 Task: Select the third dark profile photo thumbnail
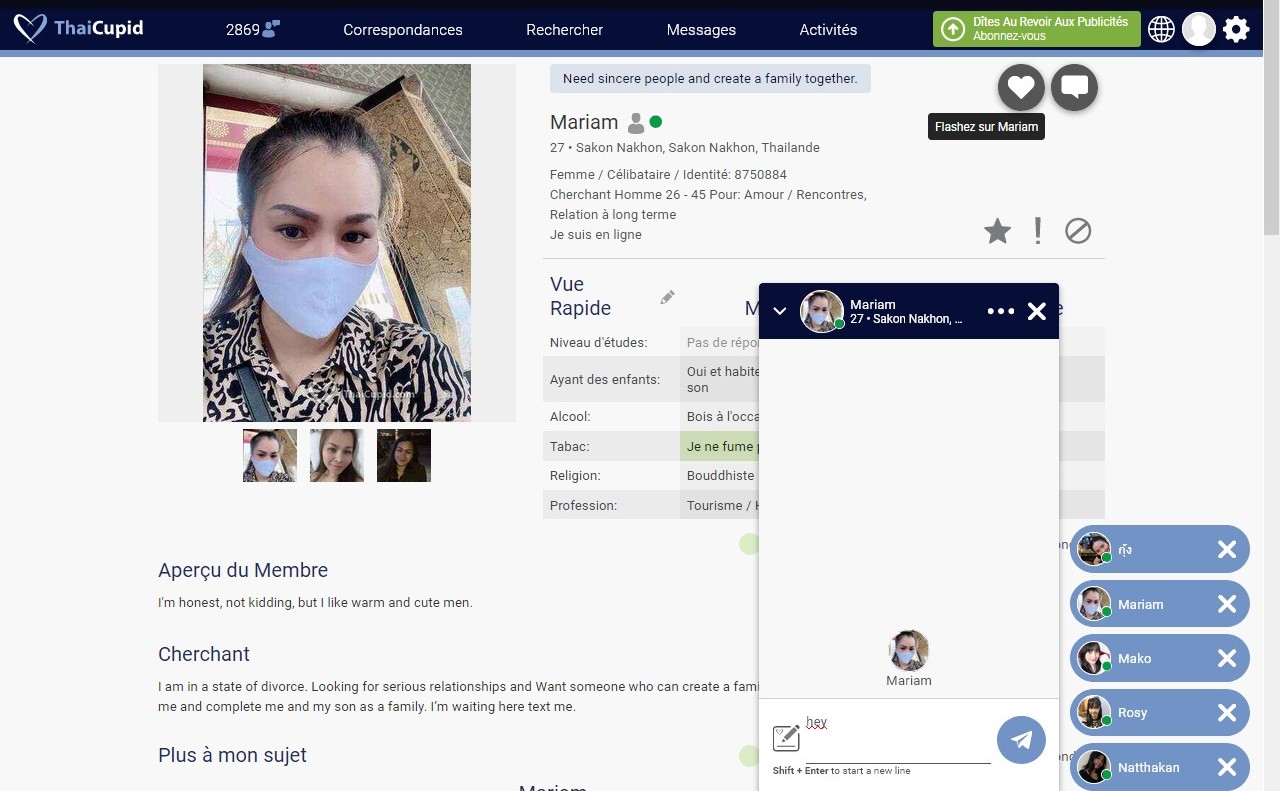pos(404,456)
